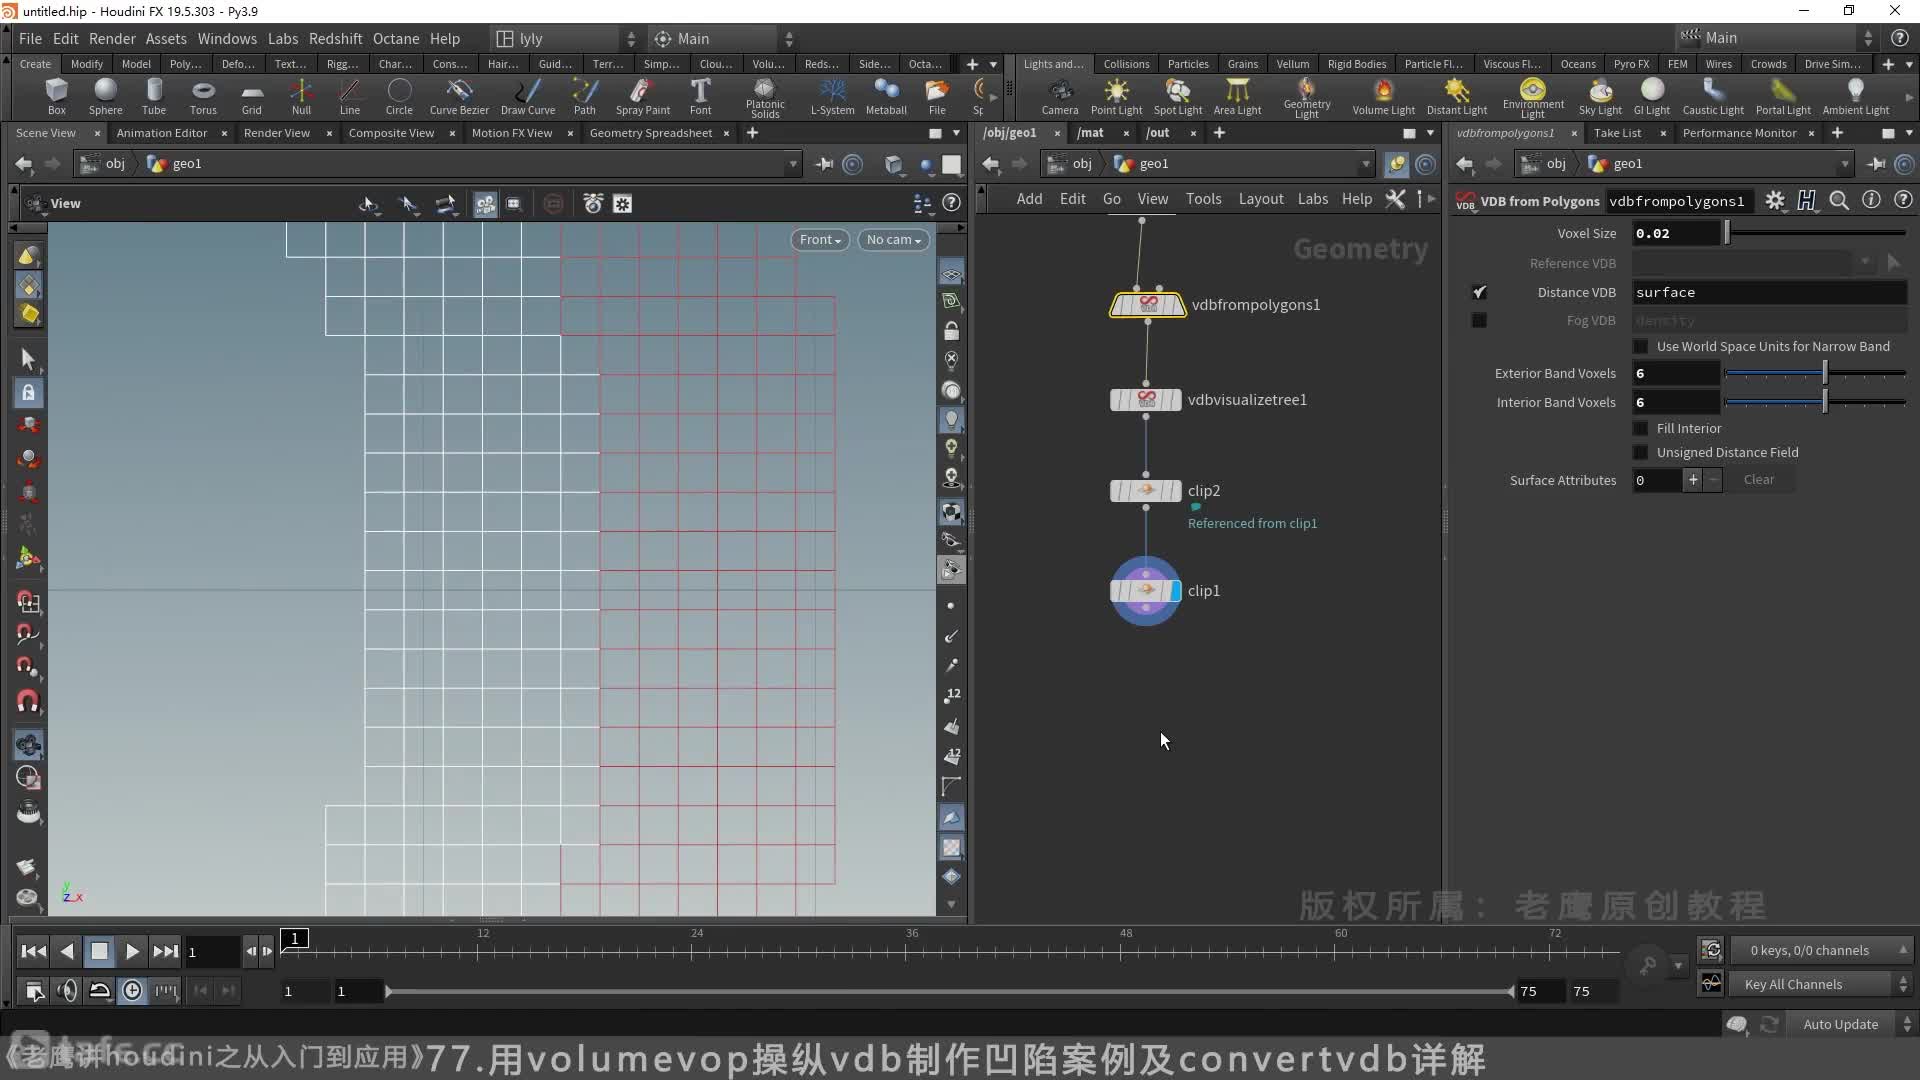Click the Distance VDB name field

[x=1769, y=292]
